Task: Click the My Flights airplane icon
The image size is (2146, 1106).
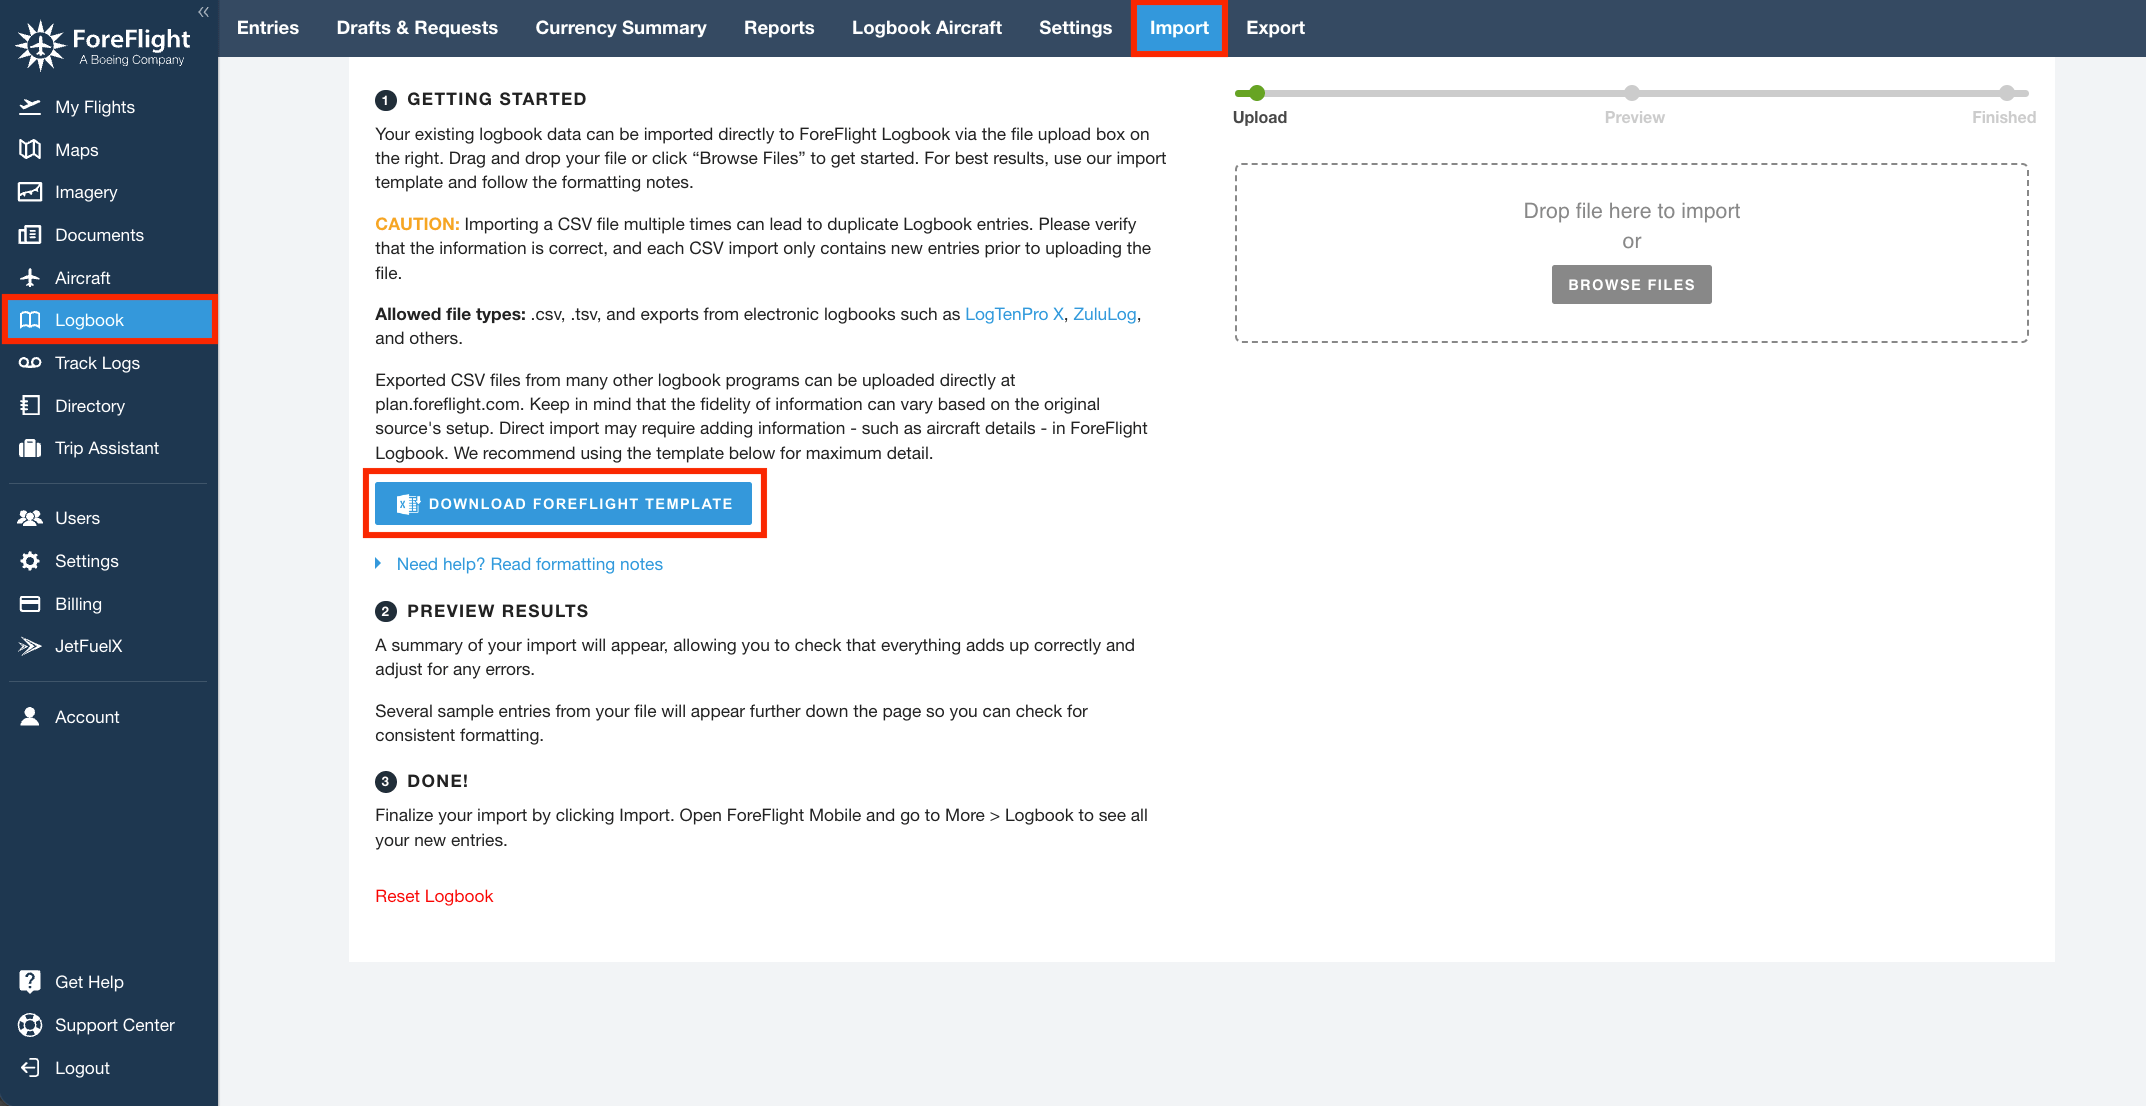Action: (x=30, y=107)
